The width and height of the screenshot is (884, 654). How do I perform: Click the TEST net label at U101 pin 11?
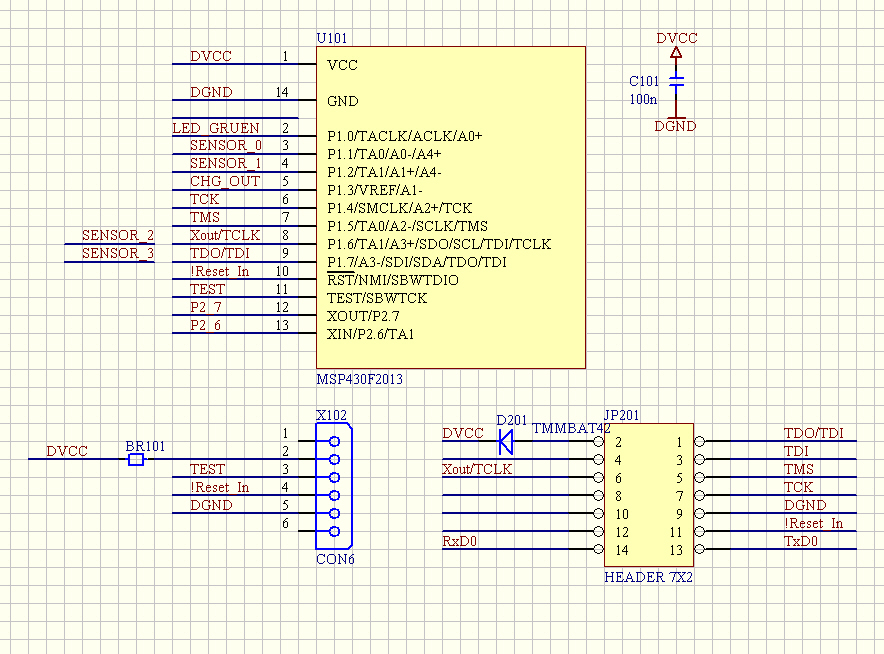(x=207, y=289)
